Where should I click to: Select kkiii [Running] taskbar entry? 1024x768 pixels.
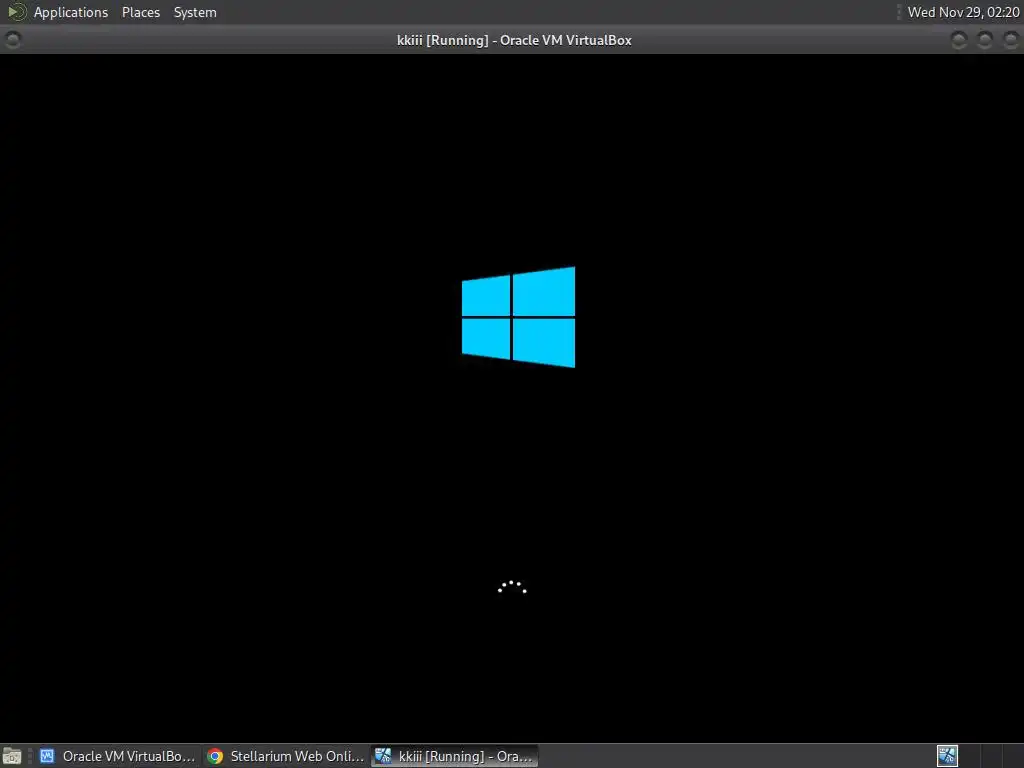coord(455,756)
